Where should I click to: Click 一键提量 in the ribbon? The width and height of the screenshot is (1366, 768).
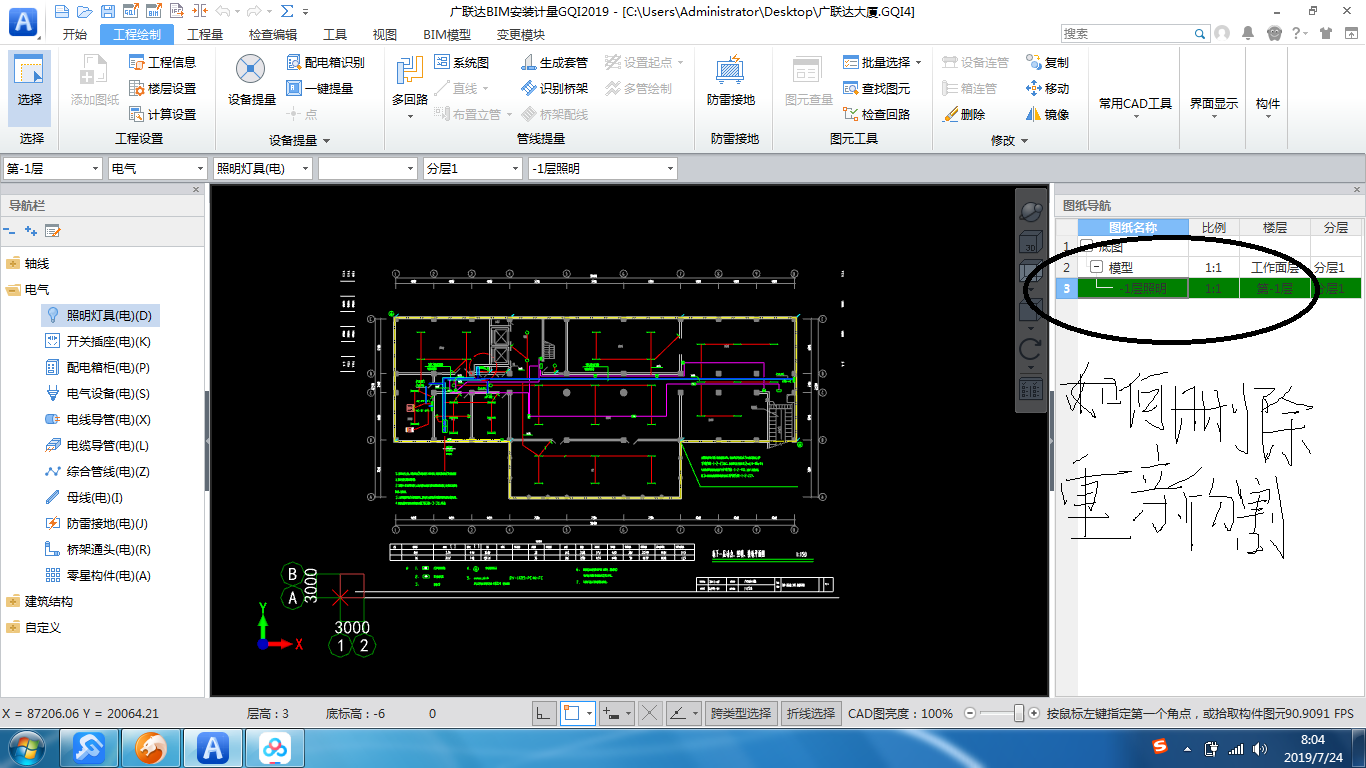pyautogui.click(x=320, y=88)
